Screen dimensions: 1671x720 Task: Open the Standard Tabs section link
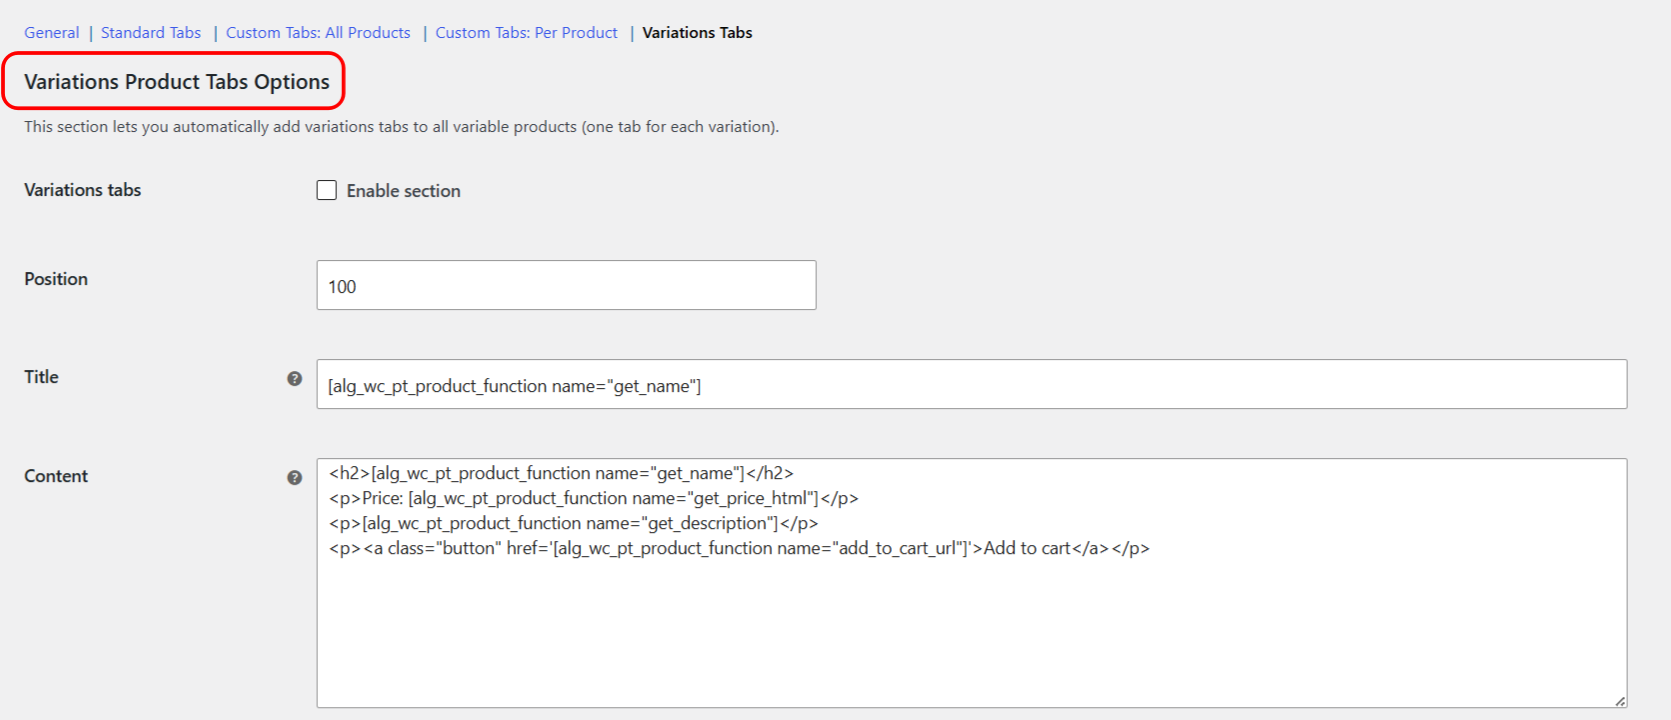tap(151, 33)
